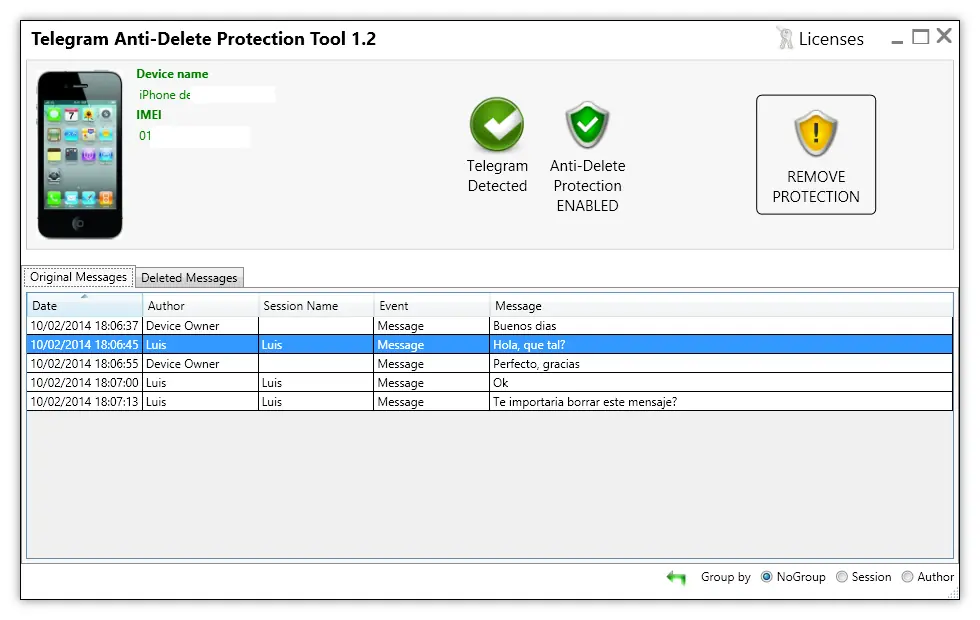Select the message 'Ok'
Viewport: 980px width, 620px height.
coord(501,382)
